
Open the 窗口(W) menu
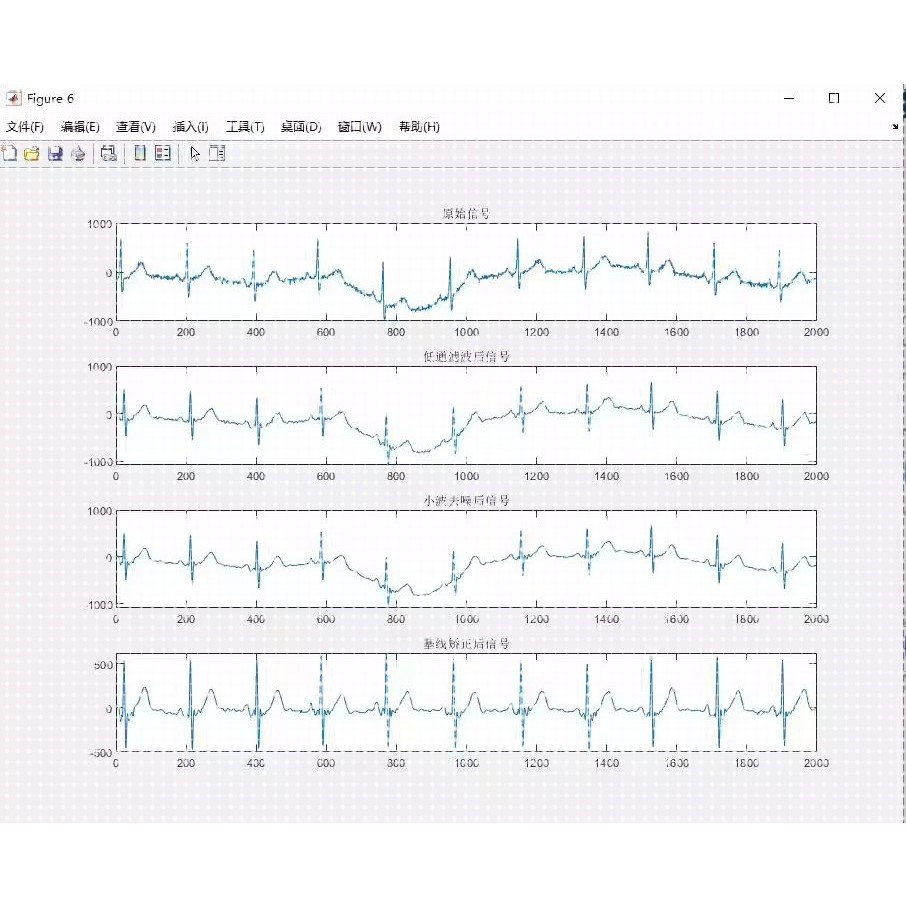[x=359, y=127]
